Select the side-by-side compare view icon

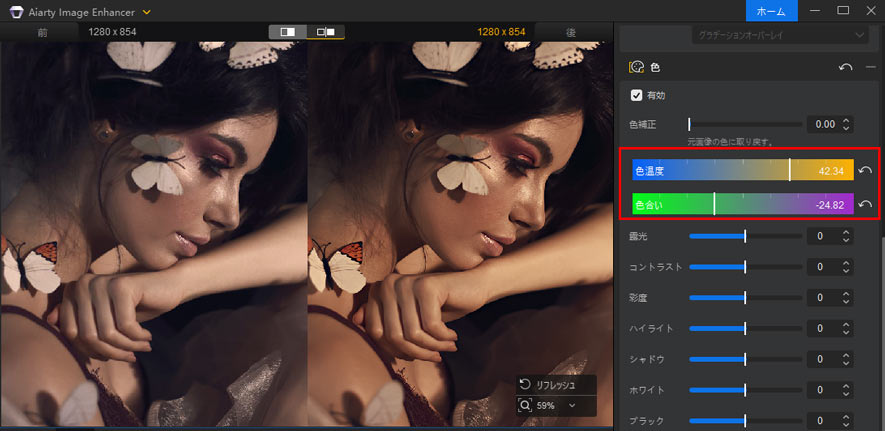pos(326,32)
